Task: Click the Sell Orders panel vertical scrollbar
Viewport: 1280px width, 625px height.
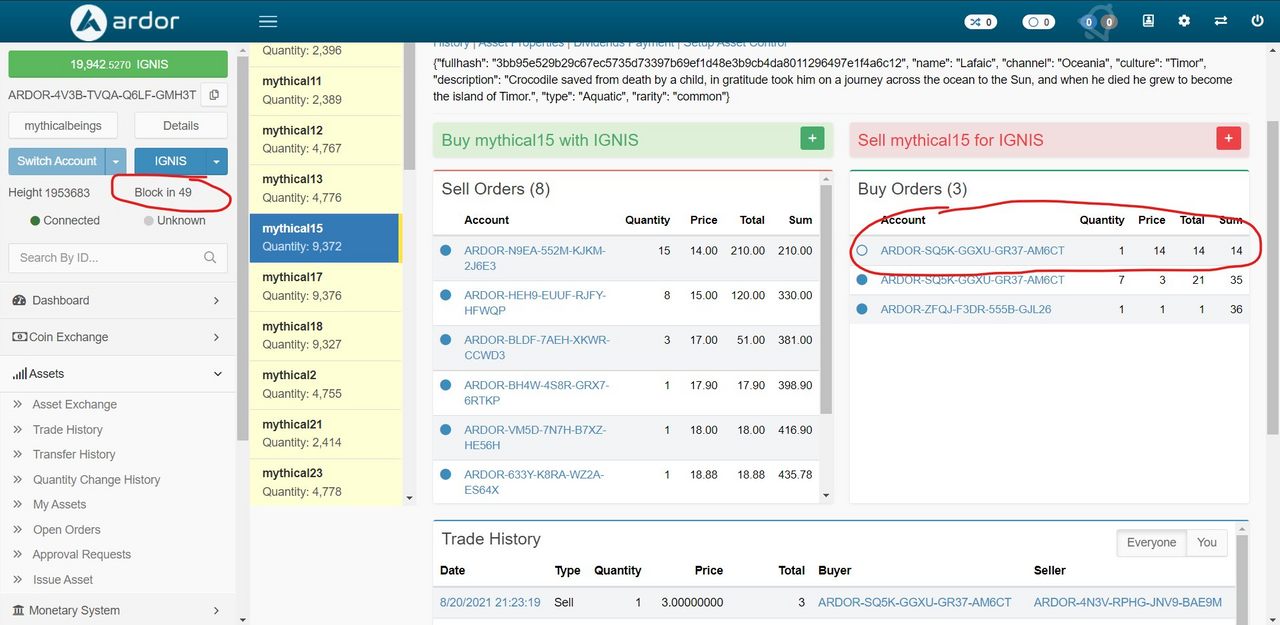Action: click(x=826, y=300)
